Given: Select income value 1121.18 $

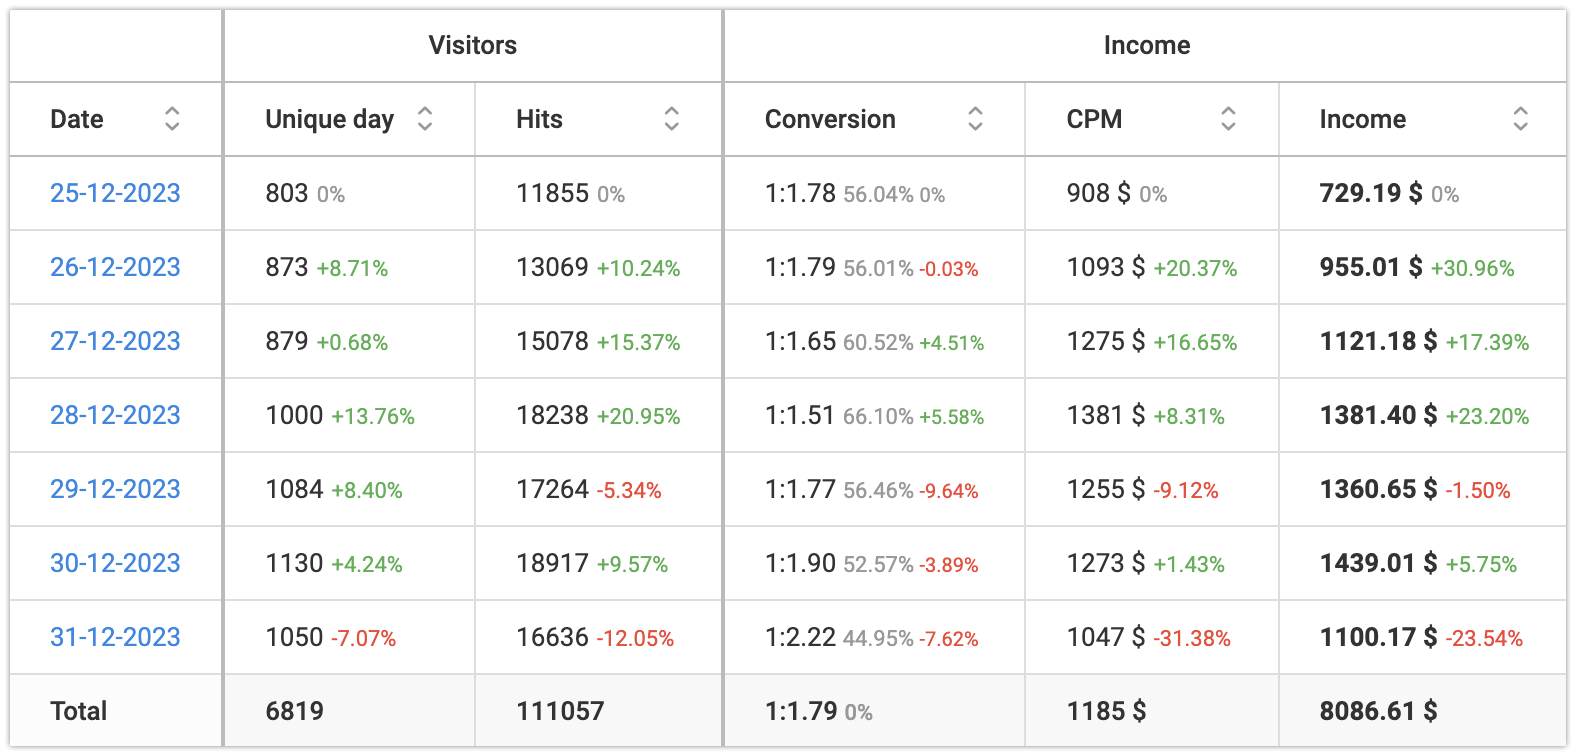Looking at the screenshot, I should point(1378,341).
